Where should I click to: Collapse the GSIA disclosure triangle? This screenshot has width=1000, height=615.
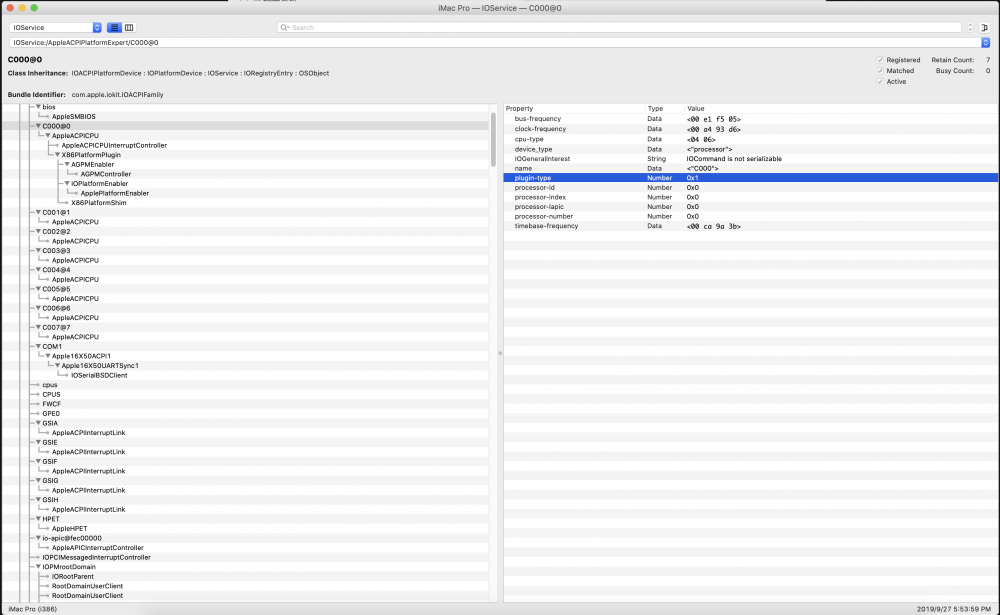pyautogui.click(x=38, y=423)
